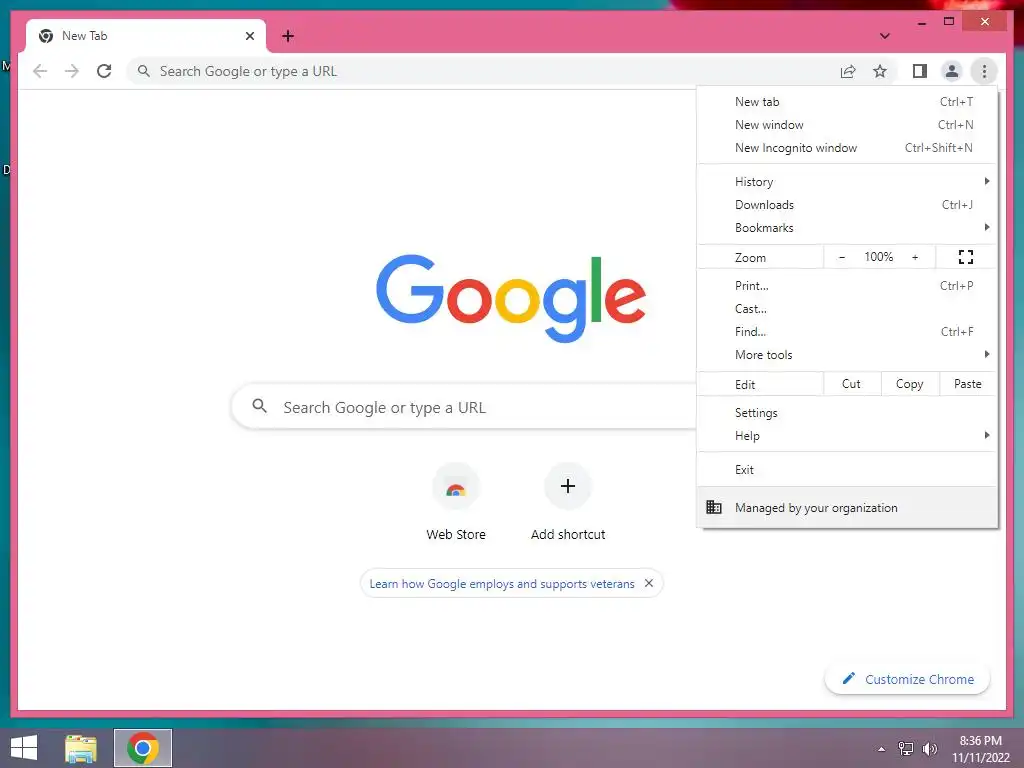Click Managed by your organization
This screenshot has height=768, width=1024.
(x=847, y=507)
